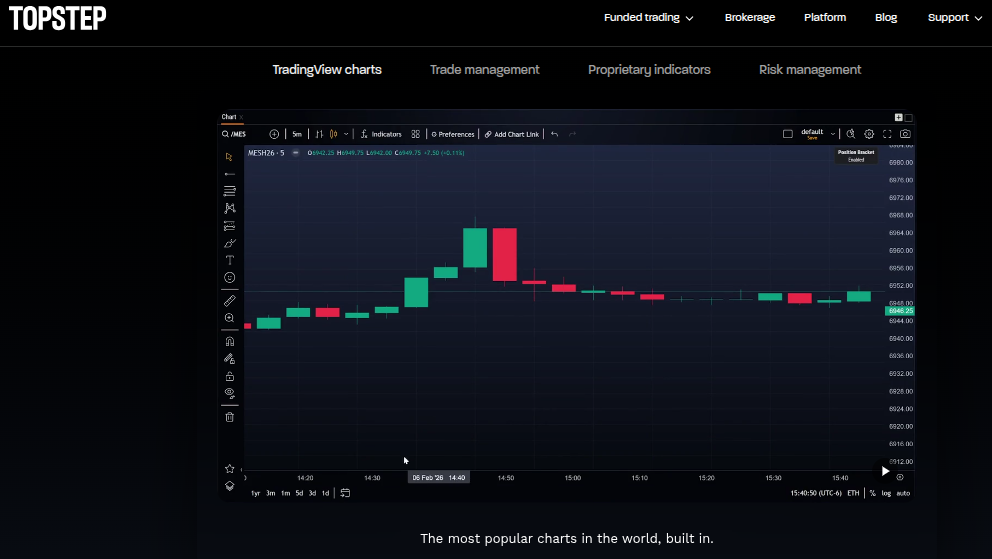The height and width of the screenshot is (559, 992).
Task: Open the forecasting and measurement tool
Action: coord(230,225)
